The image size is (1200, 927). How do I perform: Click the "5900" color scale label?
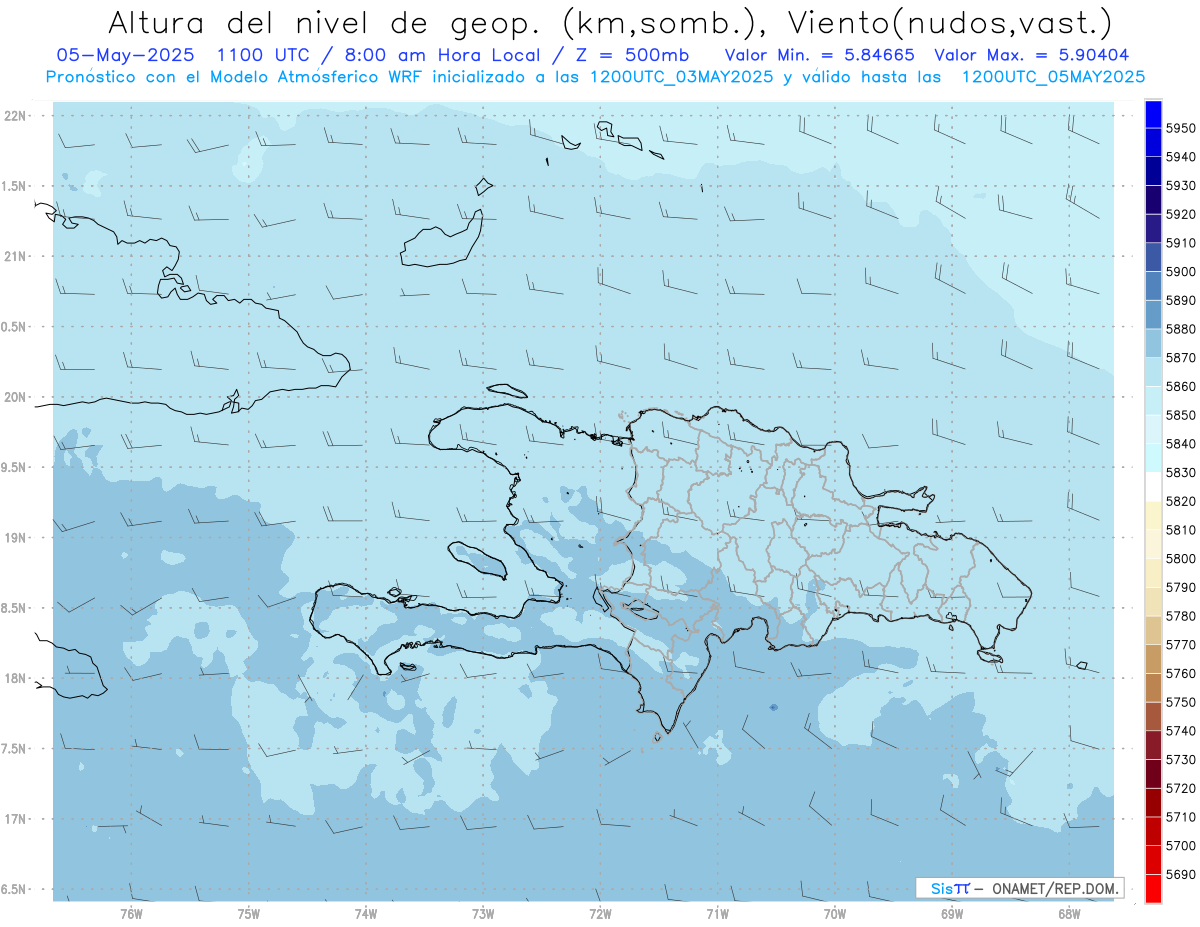(x=1180, y=272)
